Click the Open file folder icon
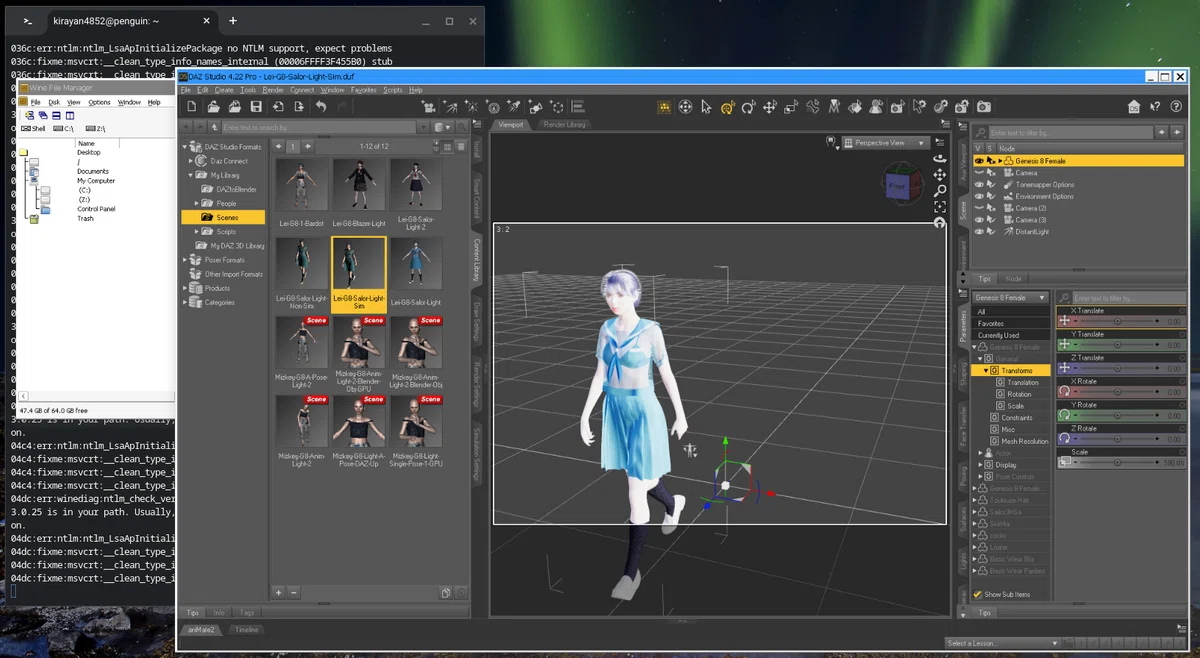Screen dimensions: 1200x658 (x=213, y=107)
